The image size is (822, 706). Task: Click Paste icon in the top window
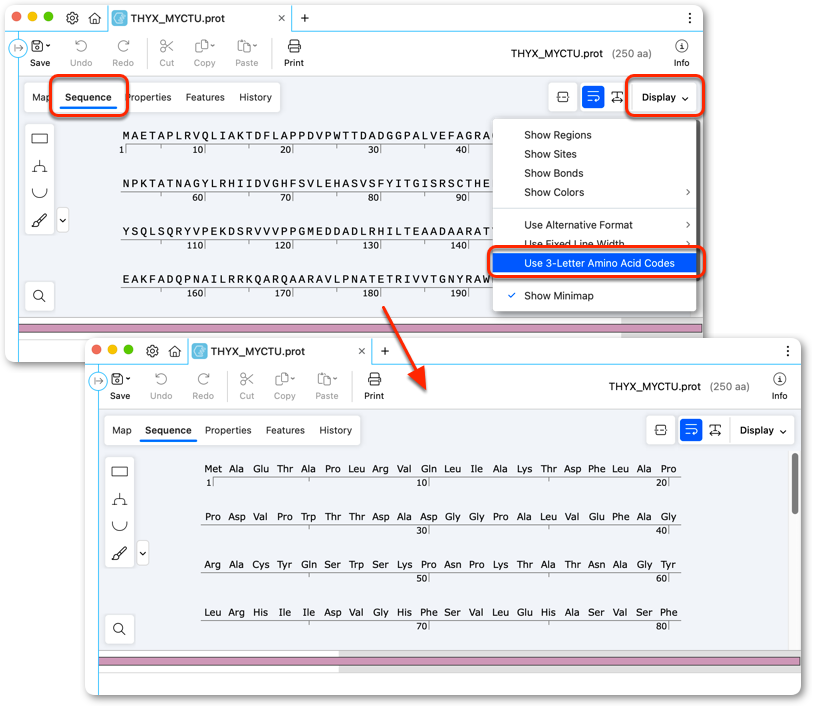[243, 47]
